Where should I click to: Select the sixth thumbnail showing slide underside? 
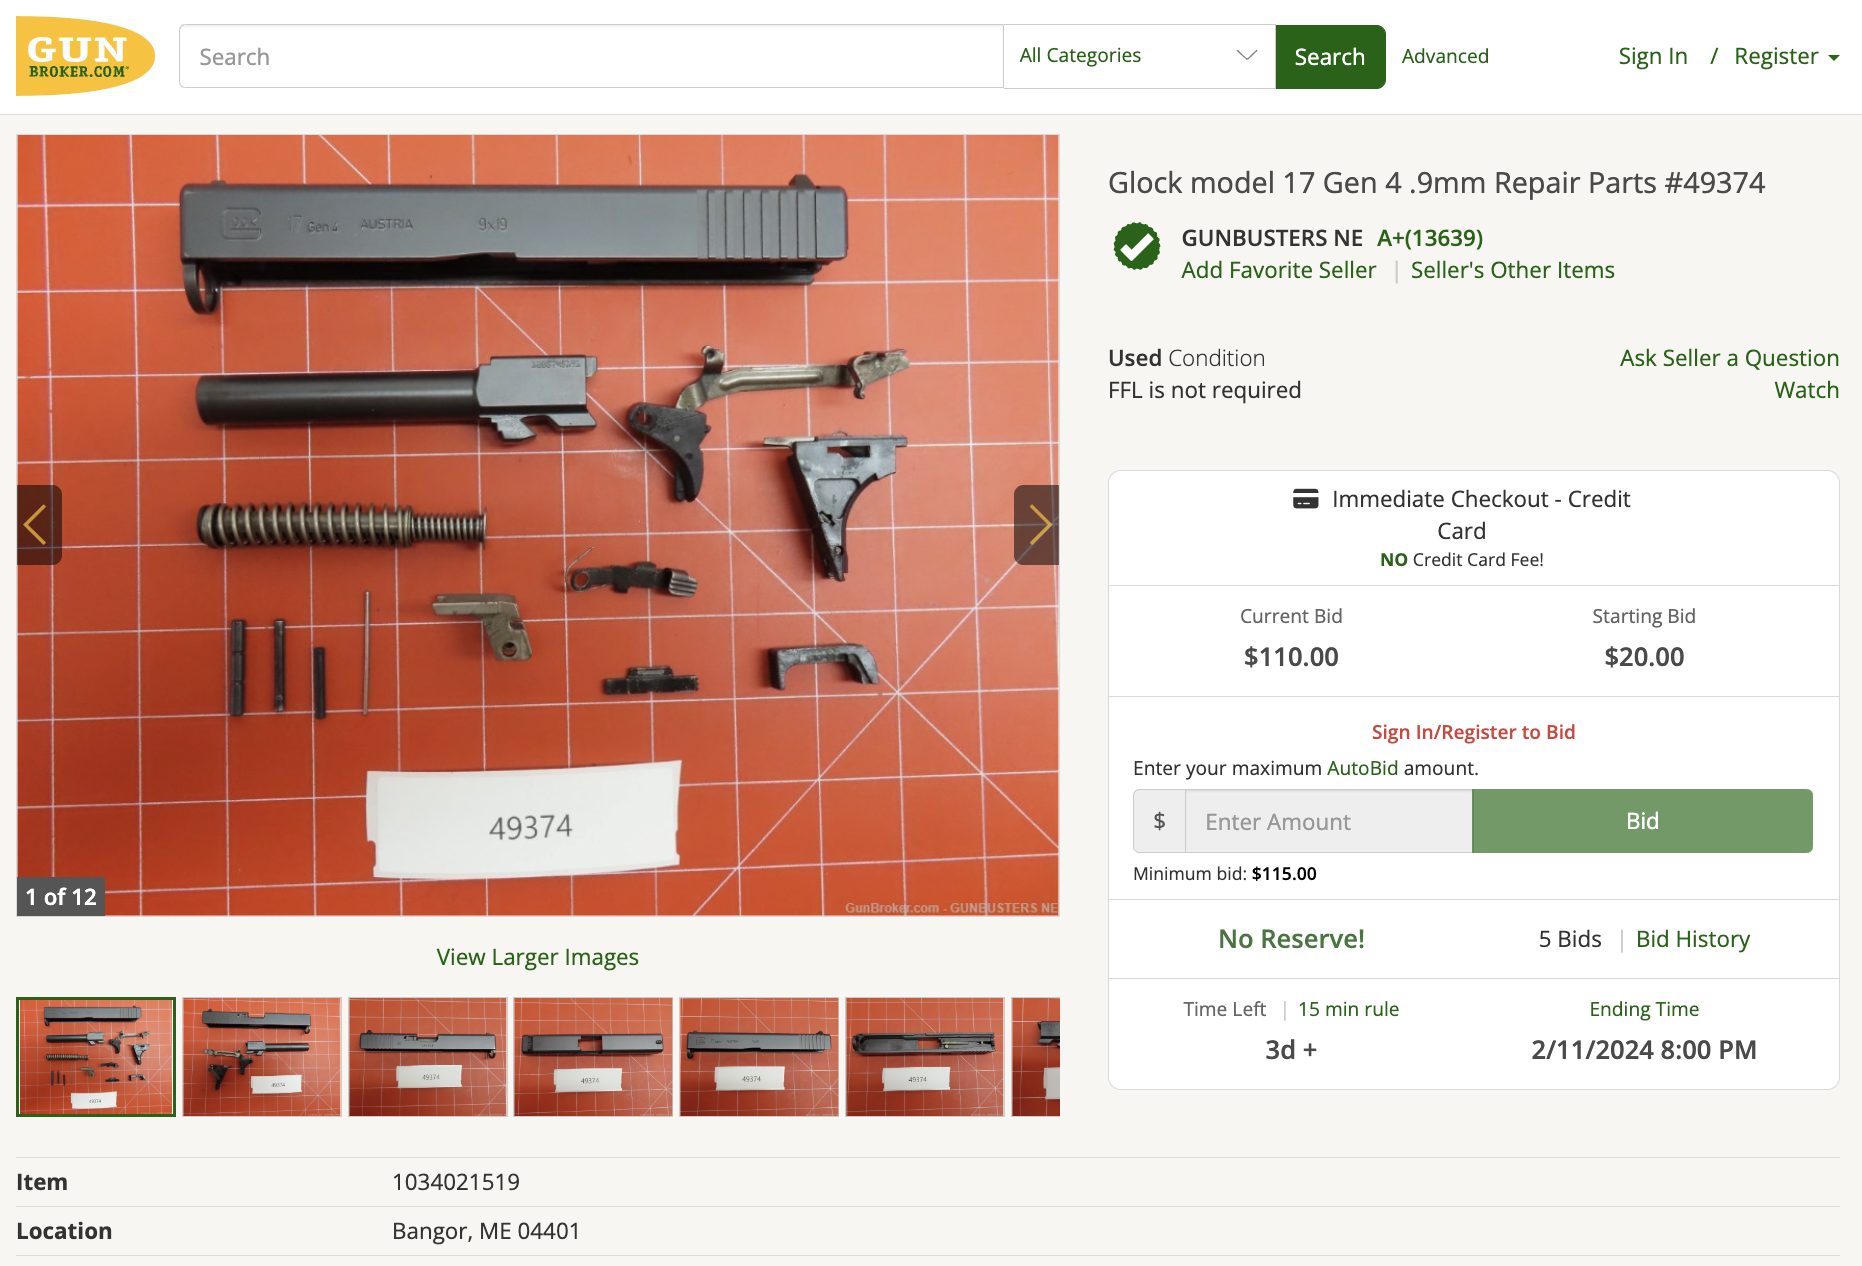[925, 1056]
